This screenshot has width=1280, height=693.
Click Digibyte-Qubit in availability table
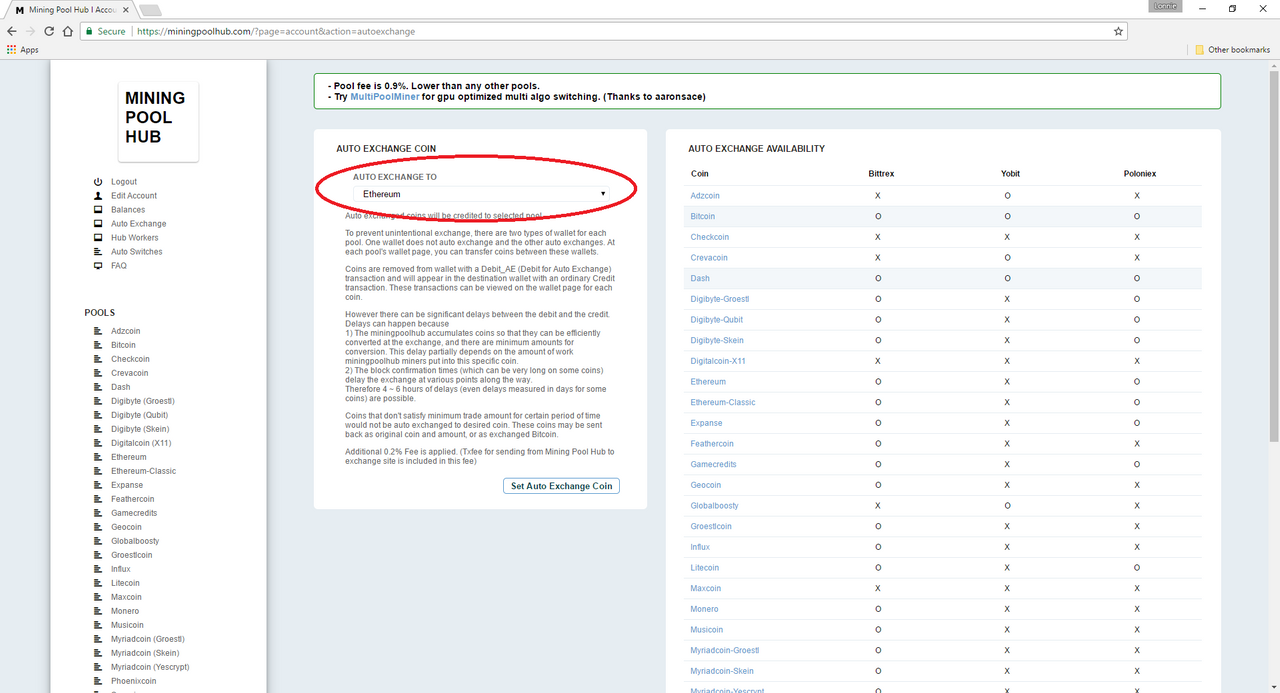717,320
